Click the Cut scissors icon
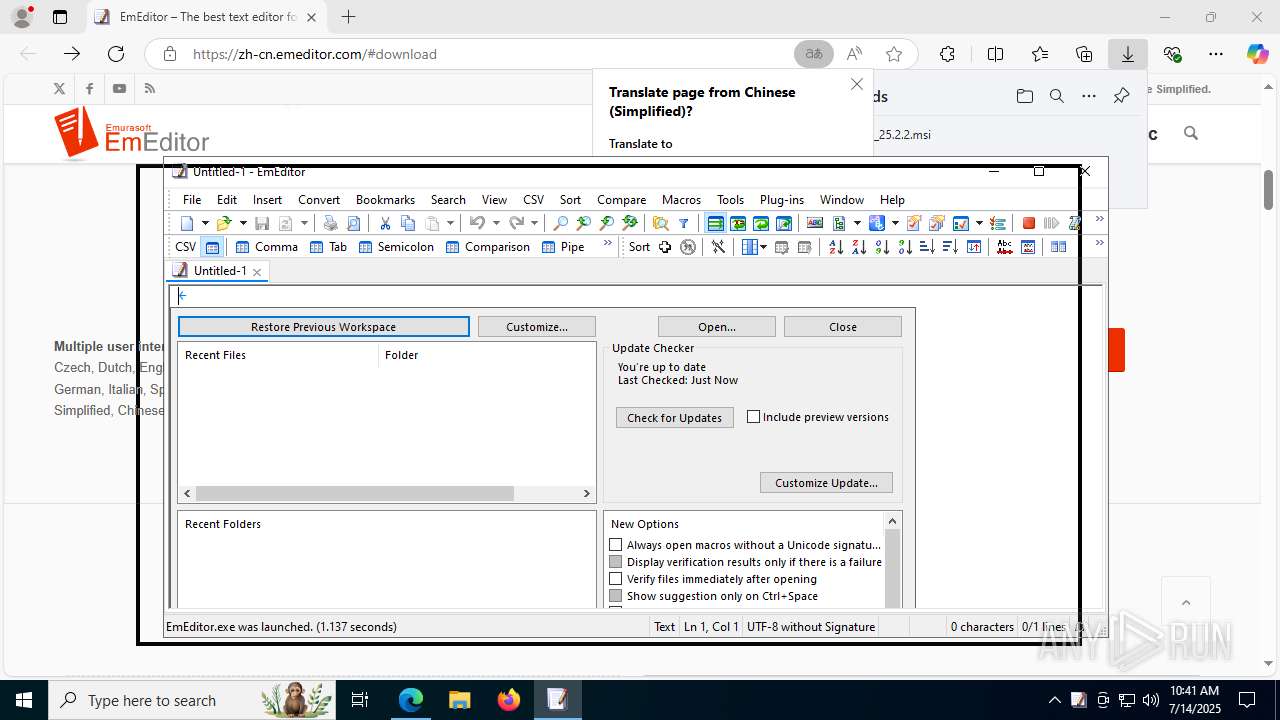The height and width of the screenshot is (720, 1280). (385, 223)
